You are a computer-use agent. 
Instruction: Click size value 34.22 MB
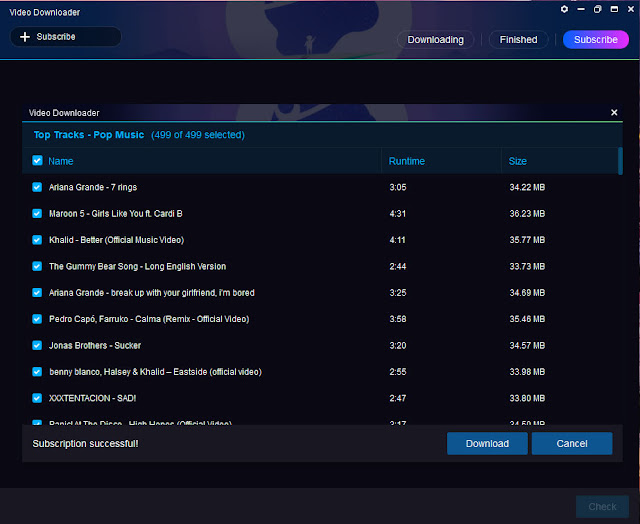point(527,187)
